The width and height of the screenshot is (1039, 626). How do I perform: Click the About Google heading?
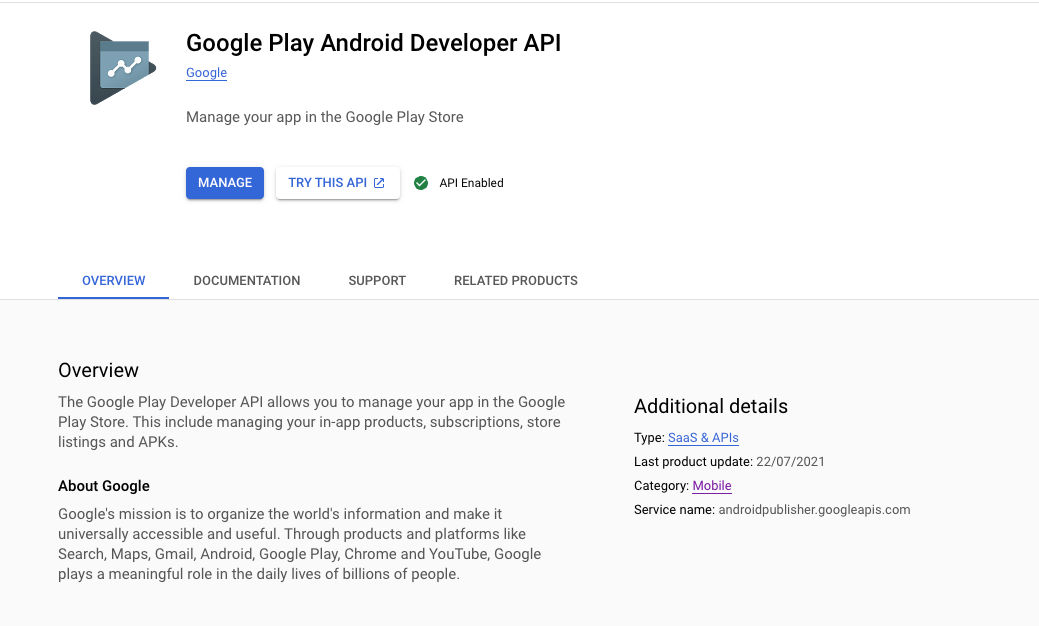coord(104,486)
